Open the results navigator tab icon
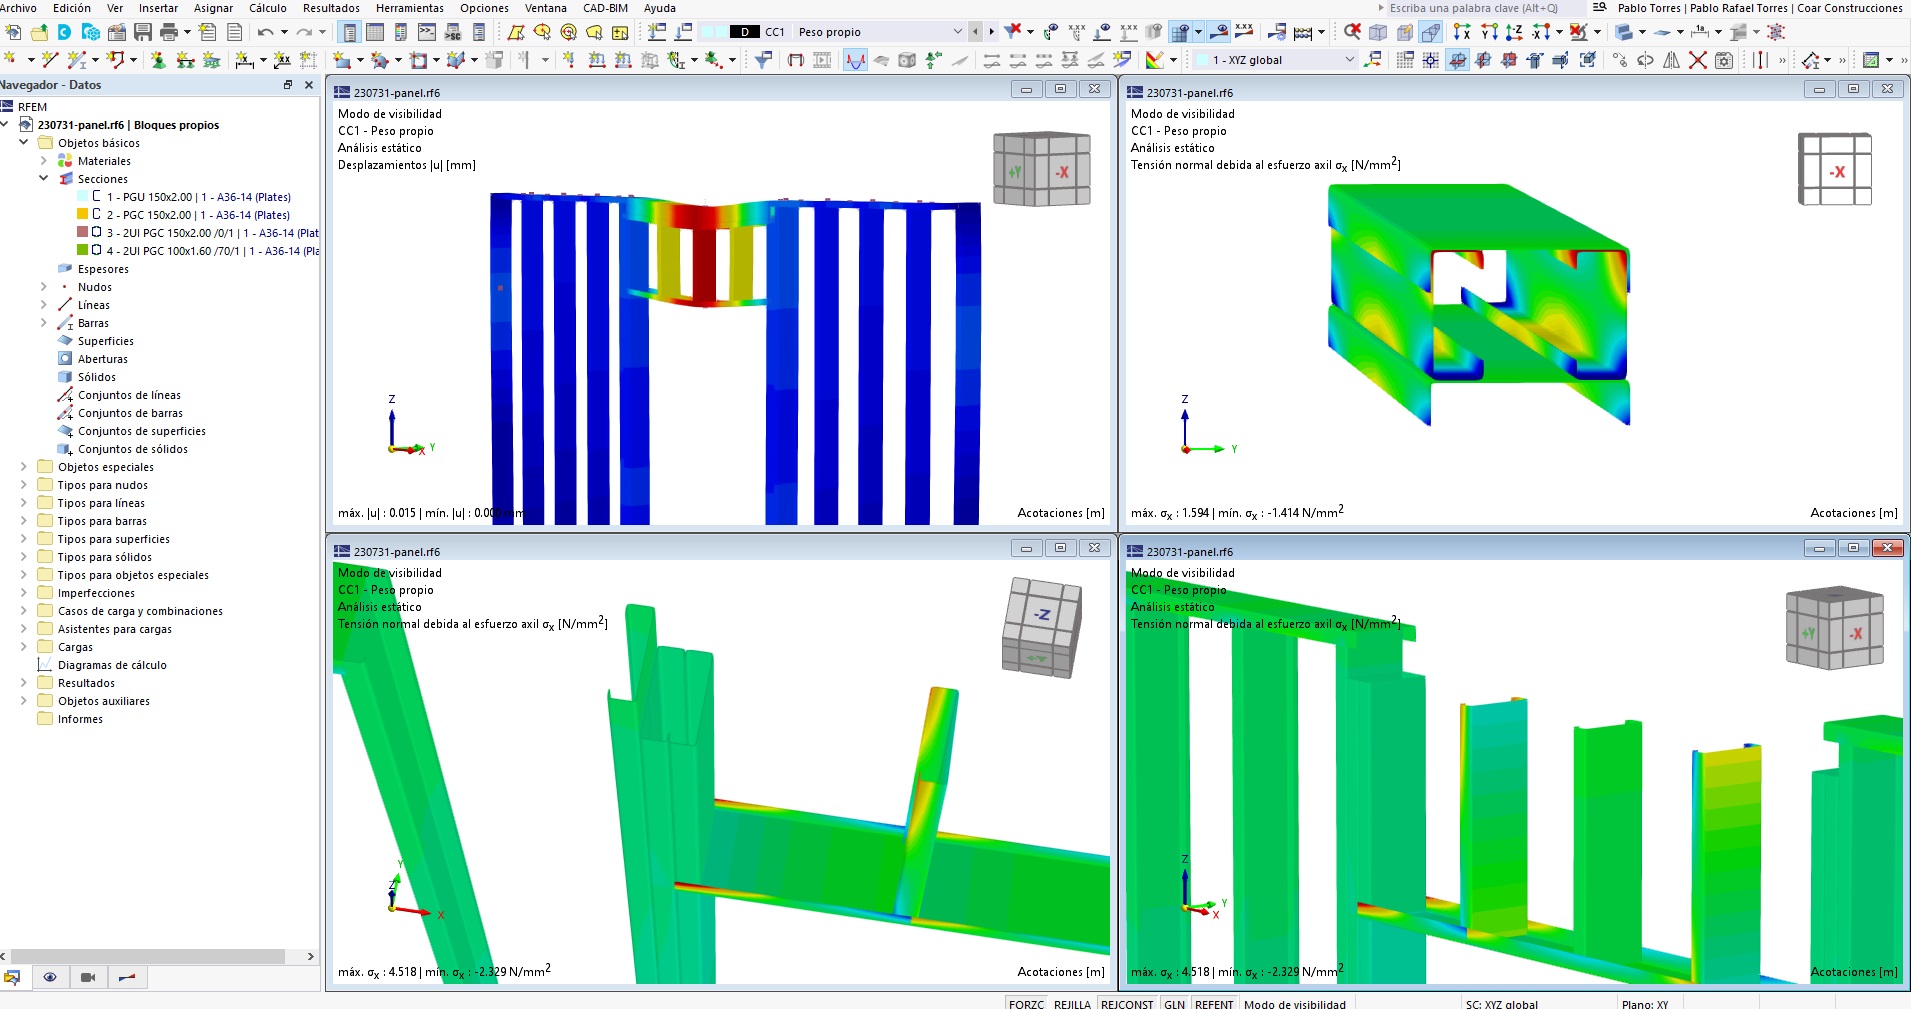This screenshot has width=1911, height=1009. coord(127,977)
